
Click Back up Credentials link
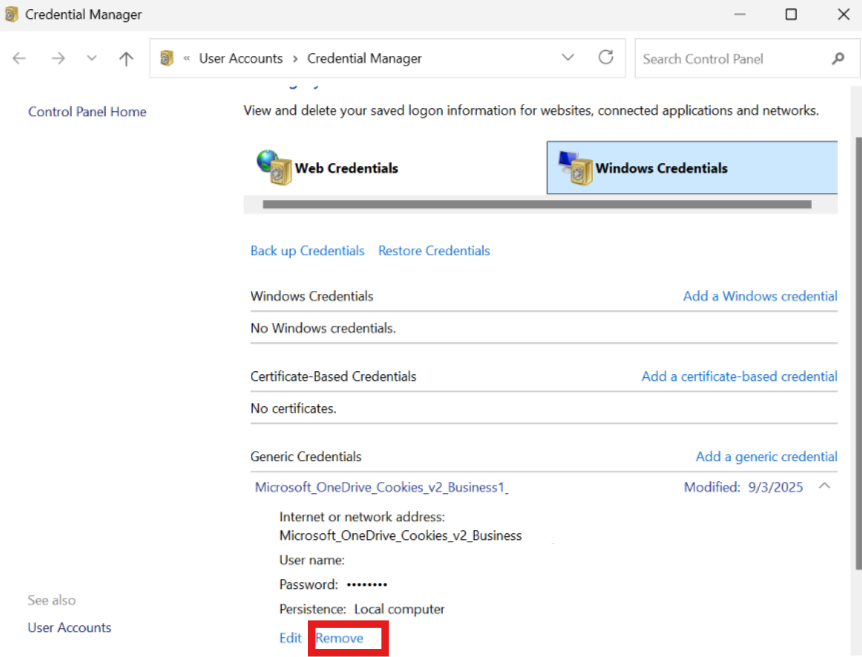click(307, 251)
